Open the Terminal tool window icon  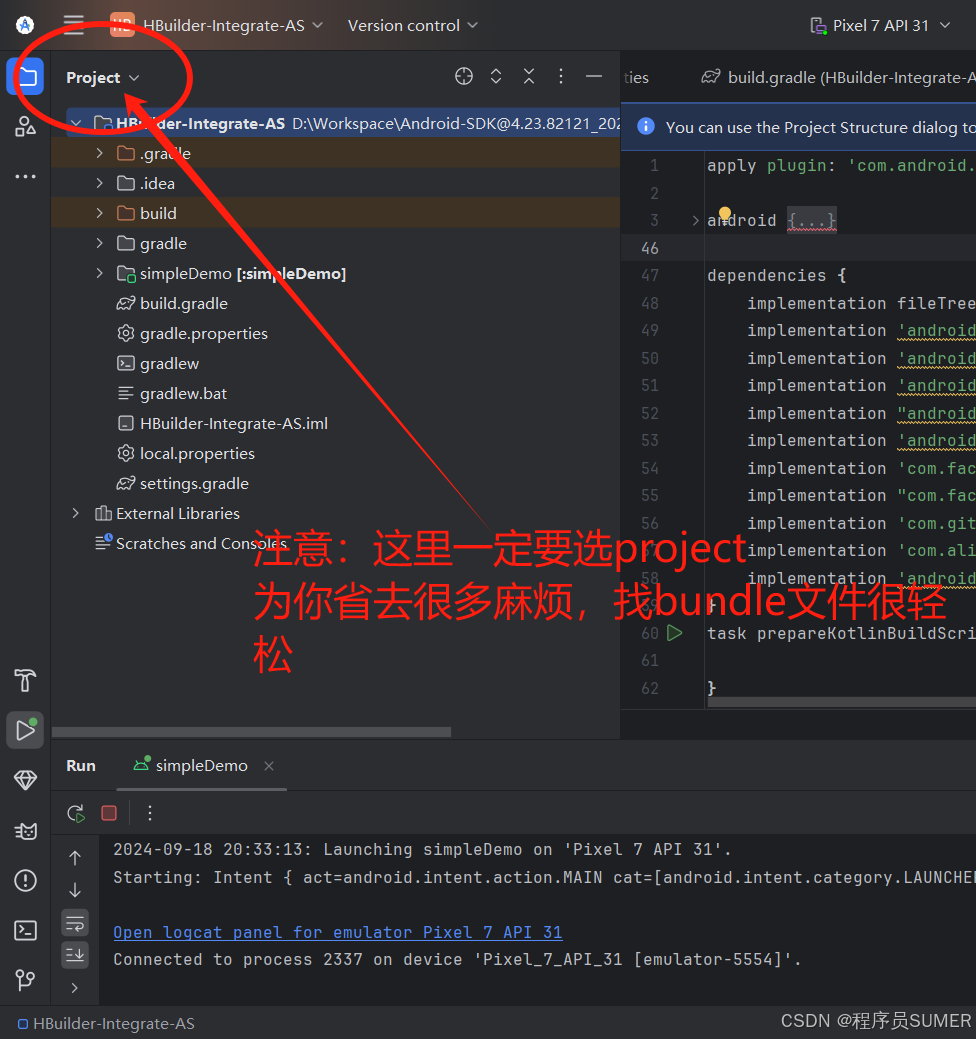pos(25,930)
